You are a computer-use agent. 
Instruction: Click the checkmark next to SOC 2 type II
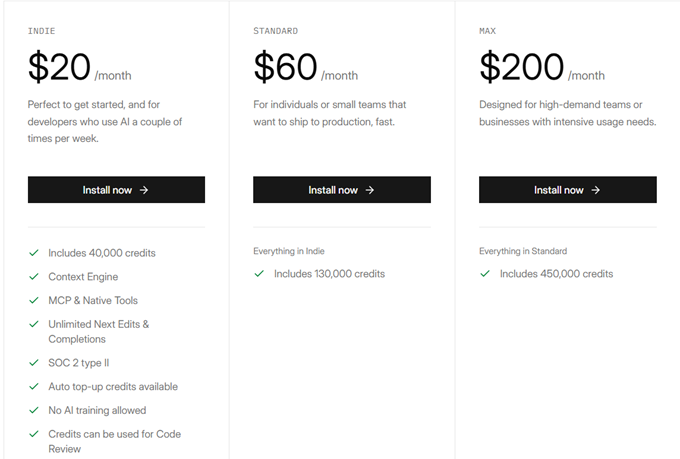pyautogui.click(x=34, y=362)
